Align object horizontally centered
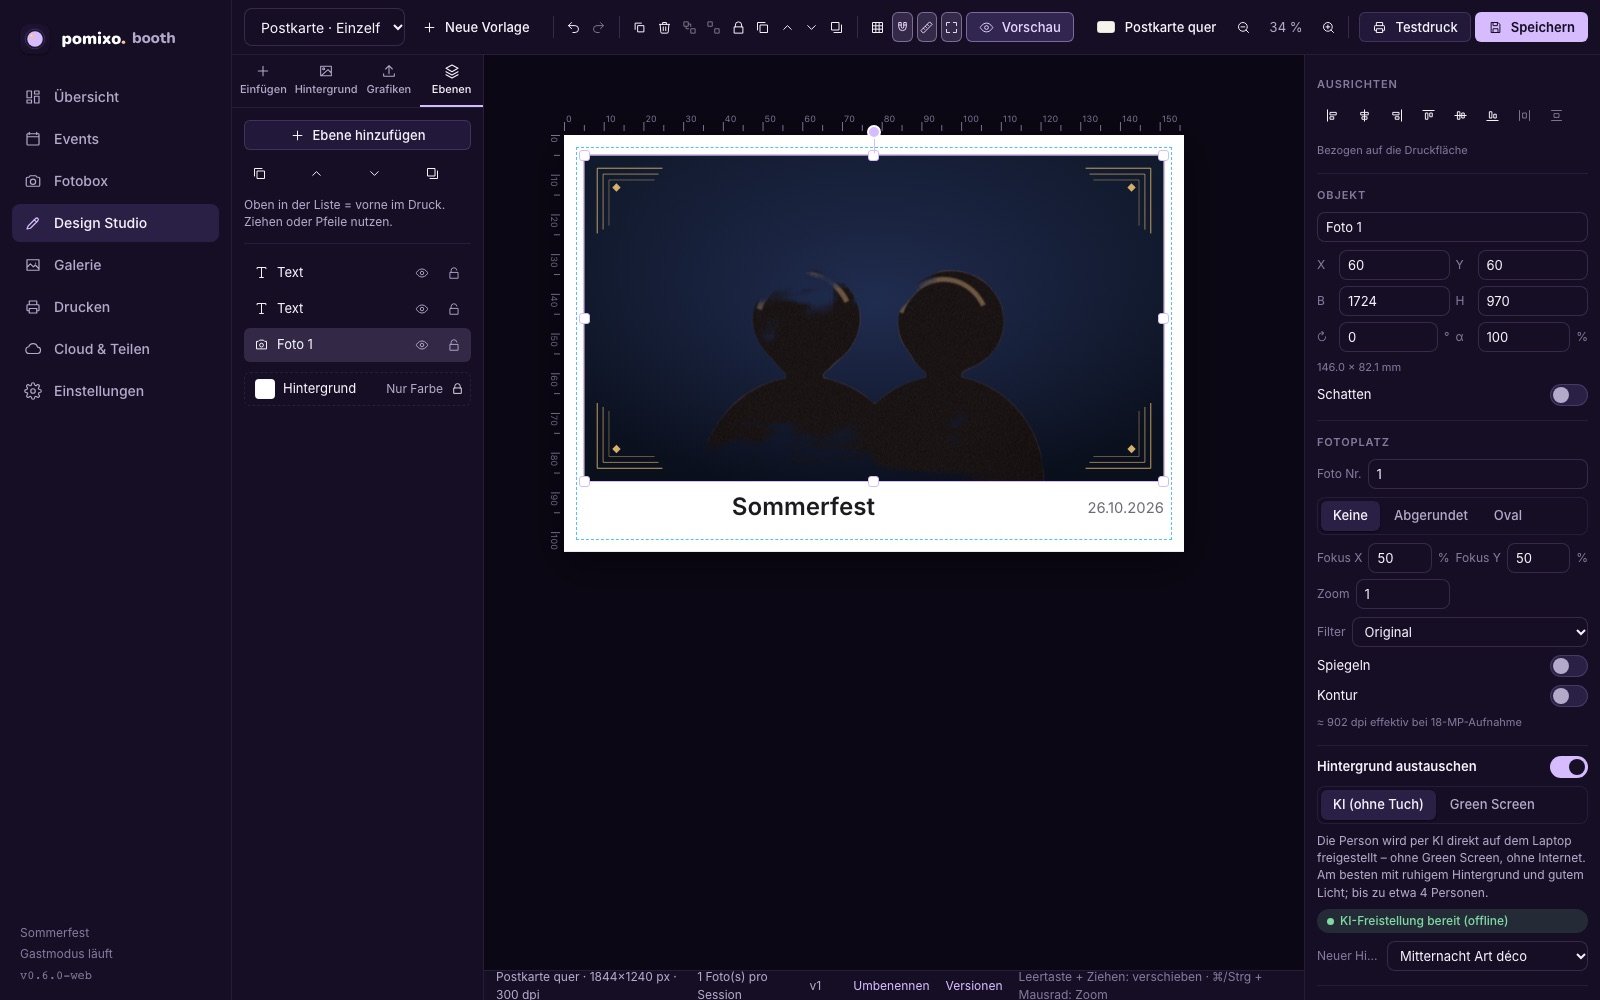This screenshot has width=1600, height=1000. (x=1364, y=116)
